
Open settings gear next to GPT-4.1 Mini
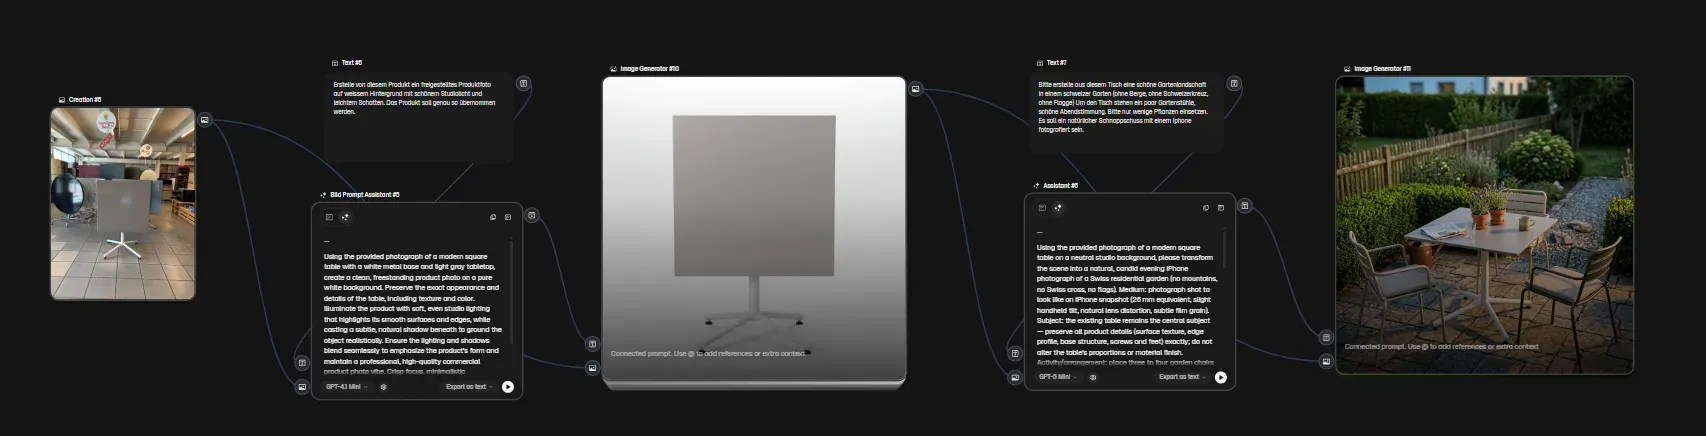point(384,387)
